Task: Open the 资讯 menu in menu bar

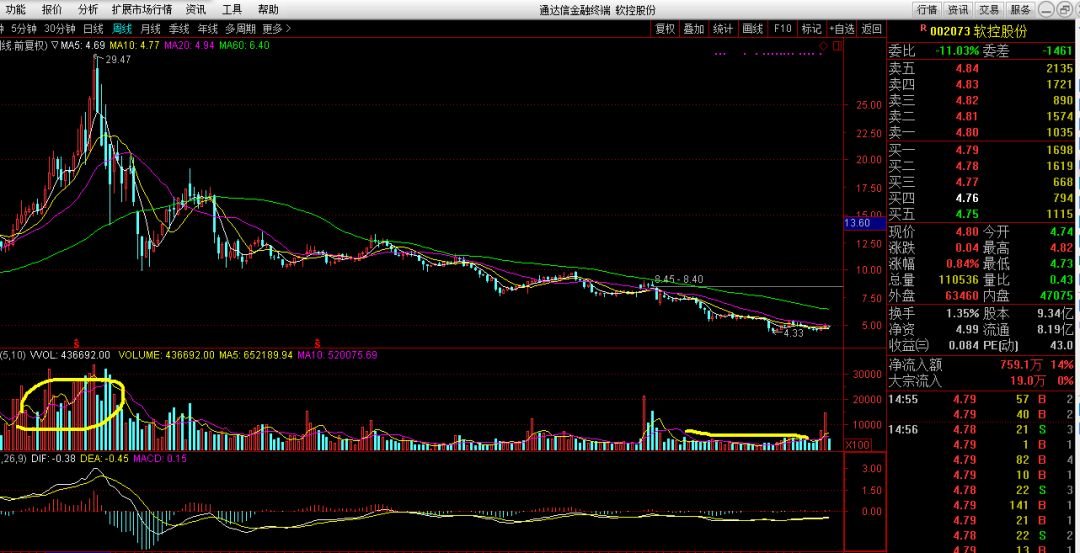Action: [x=196, y=10]
